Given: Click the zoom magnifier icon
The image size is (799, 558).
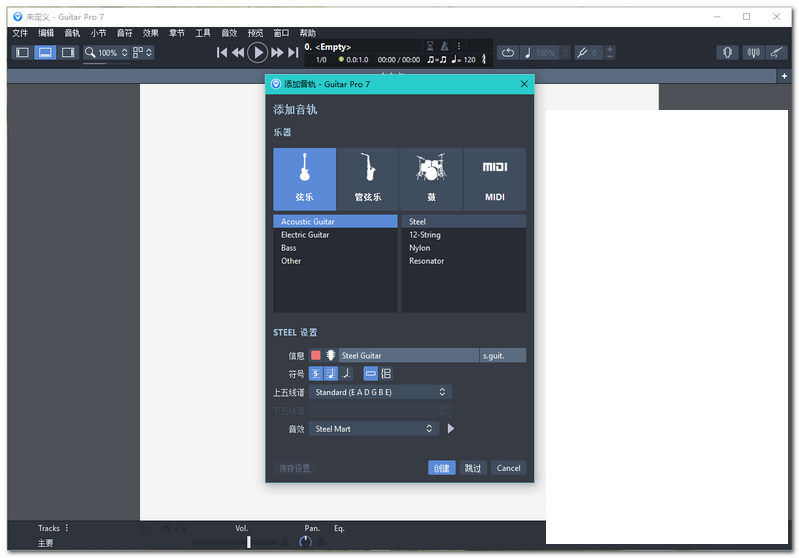Looking at the screenshot, I should pos(90,52).
